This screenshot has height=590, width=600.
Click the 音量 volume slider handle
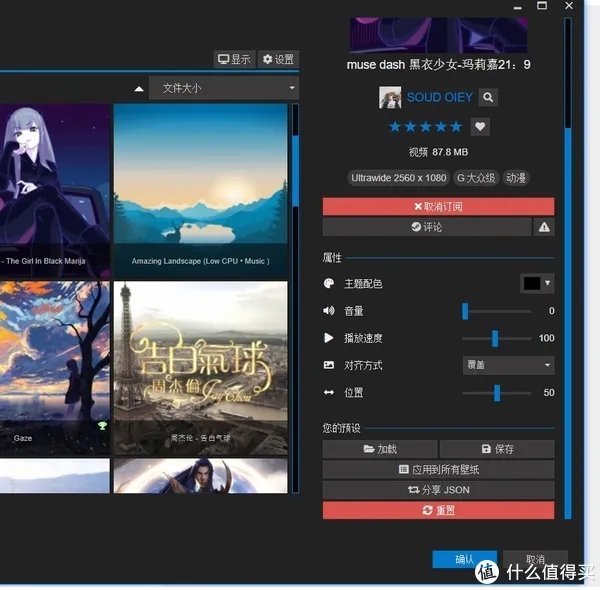(x=465, y=311)
